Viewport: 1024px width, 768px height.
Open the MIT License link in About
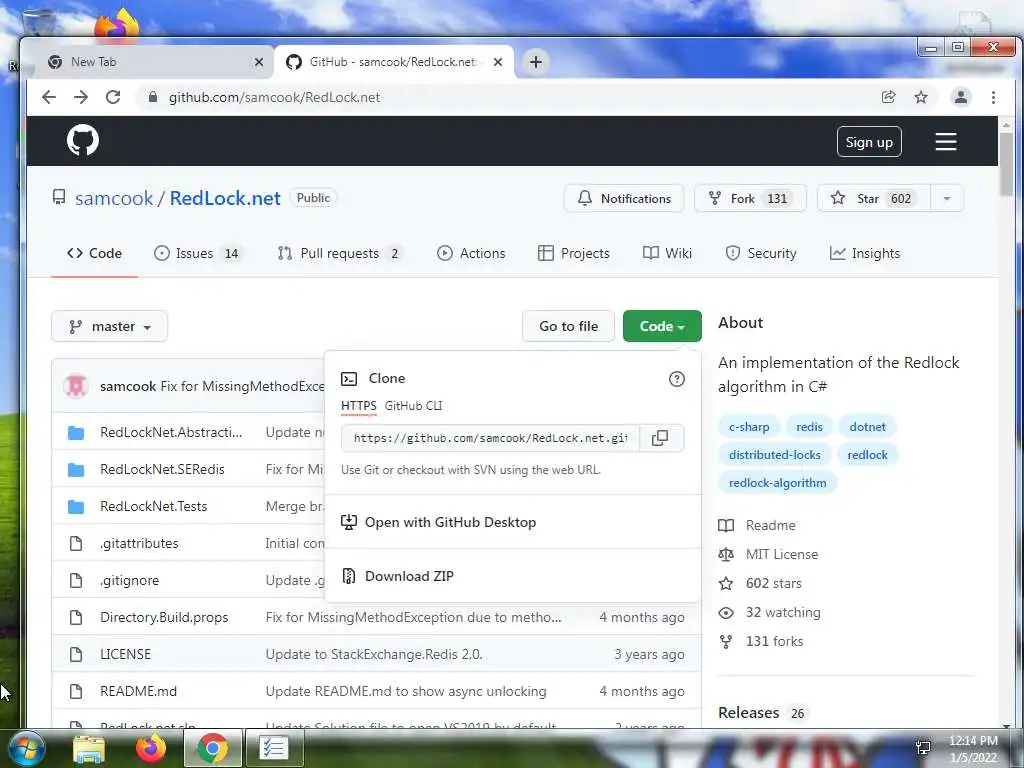(782, 554)
